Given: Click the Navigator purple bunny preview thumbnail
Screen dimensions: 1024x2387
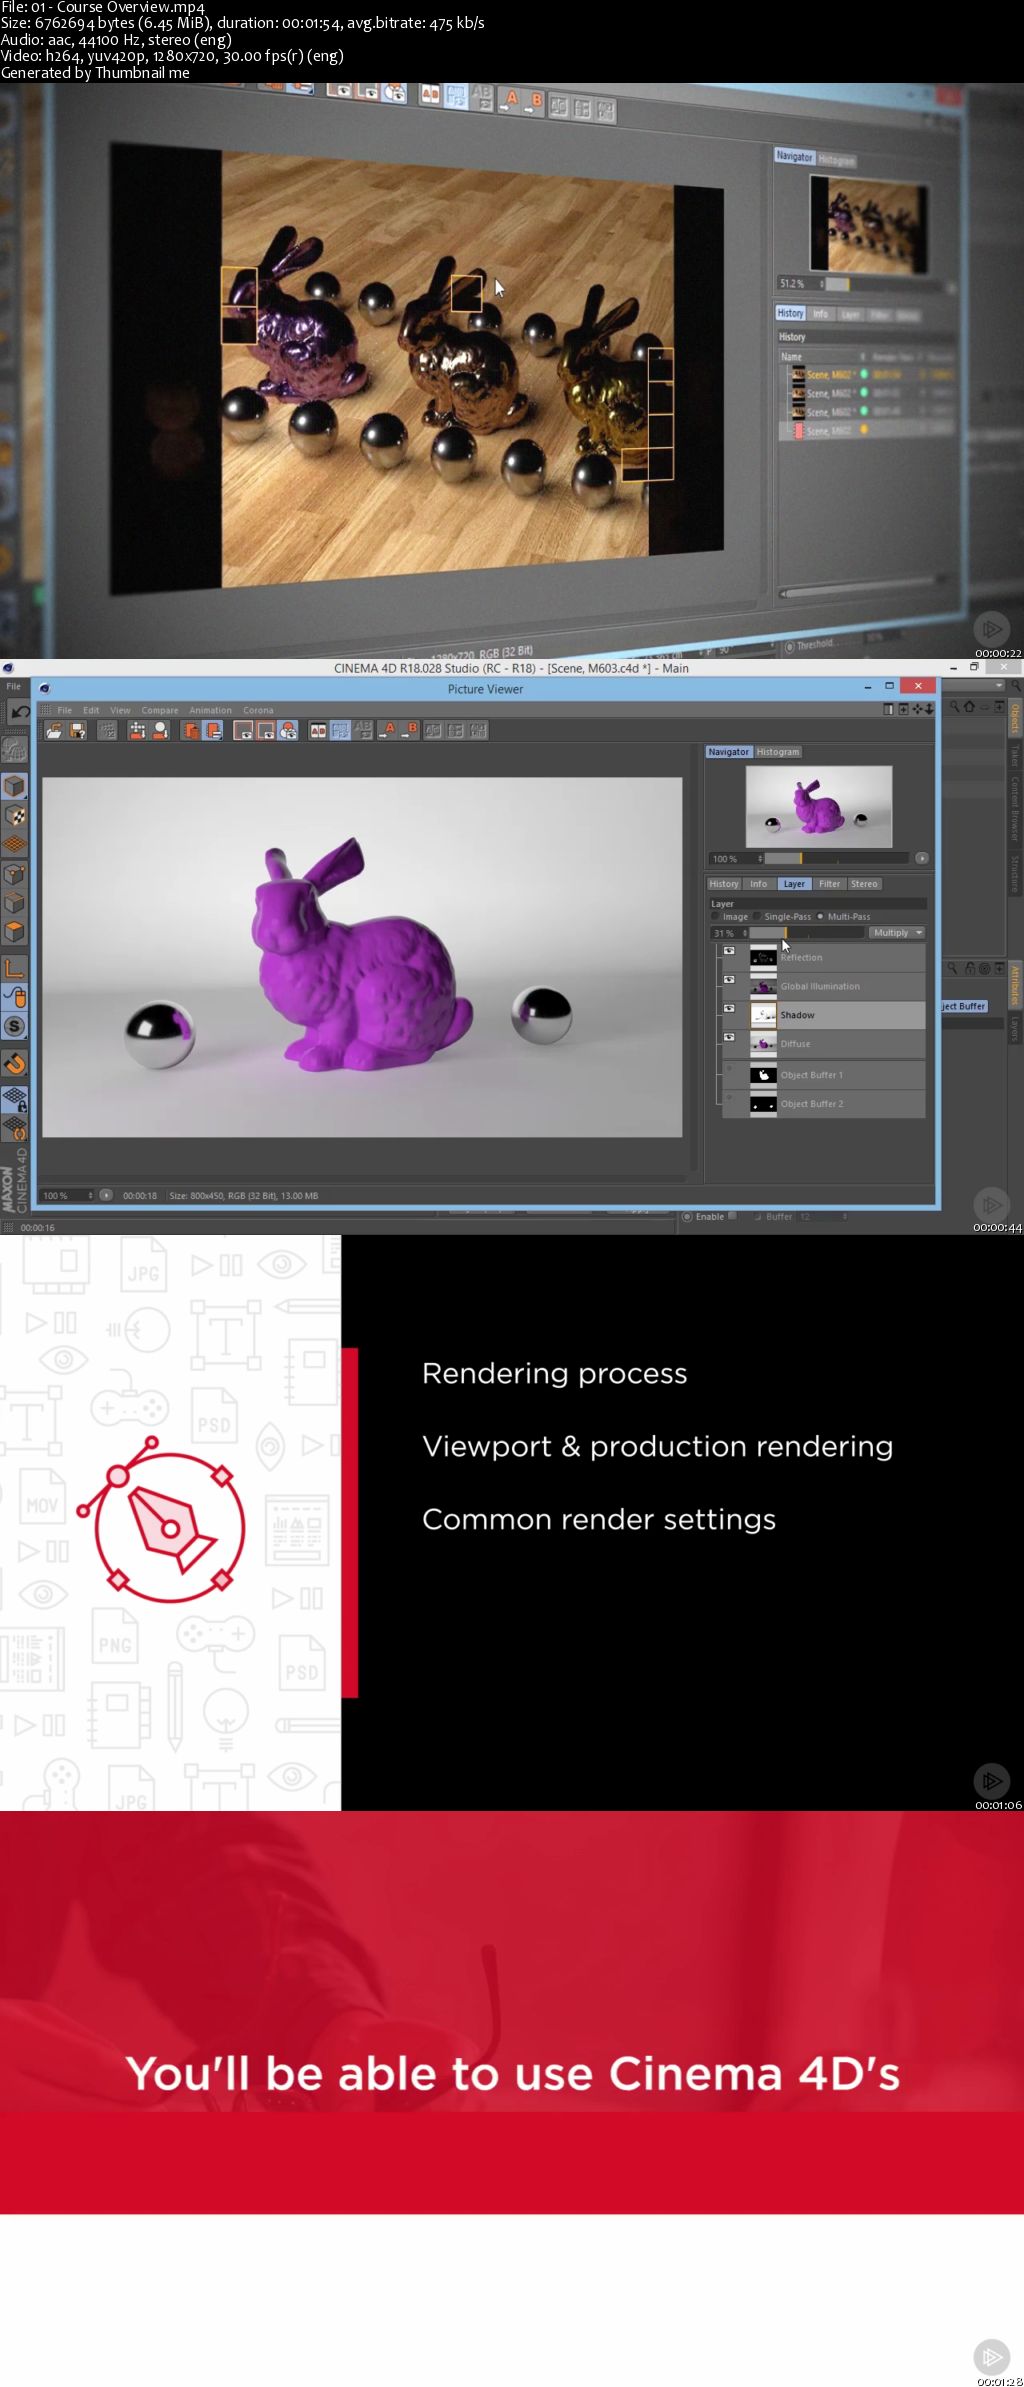Looking at the screenshot, I should (818, 806).
